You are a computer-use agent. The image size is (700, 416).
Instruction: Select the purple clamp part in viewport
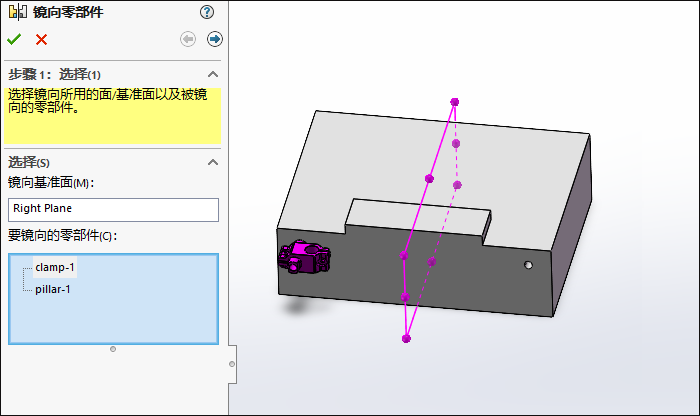tap(304, 257)
